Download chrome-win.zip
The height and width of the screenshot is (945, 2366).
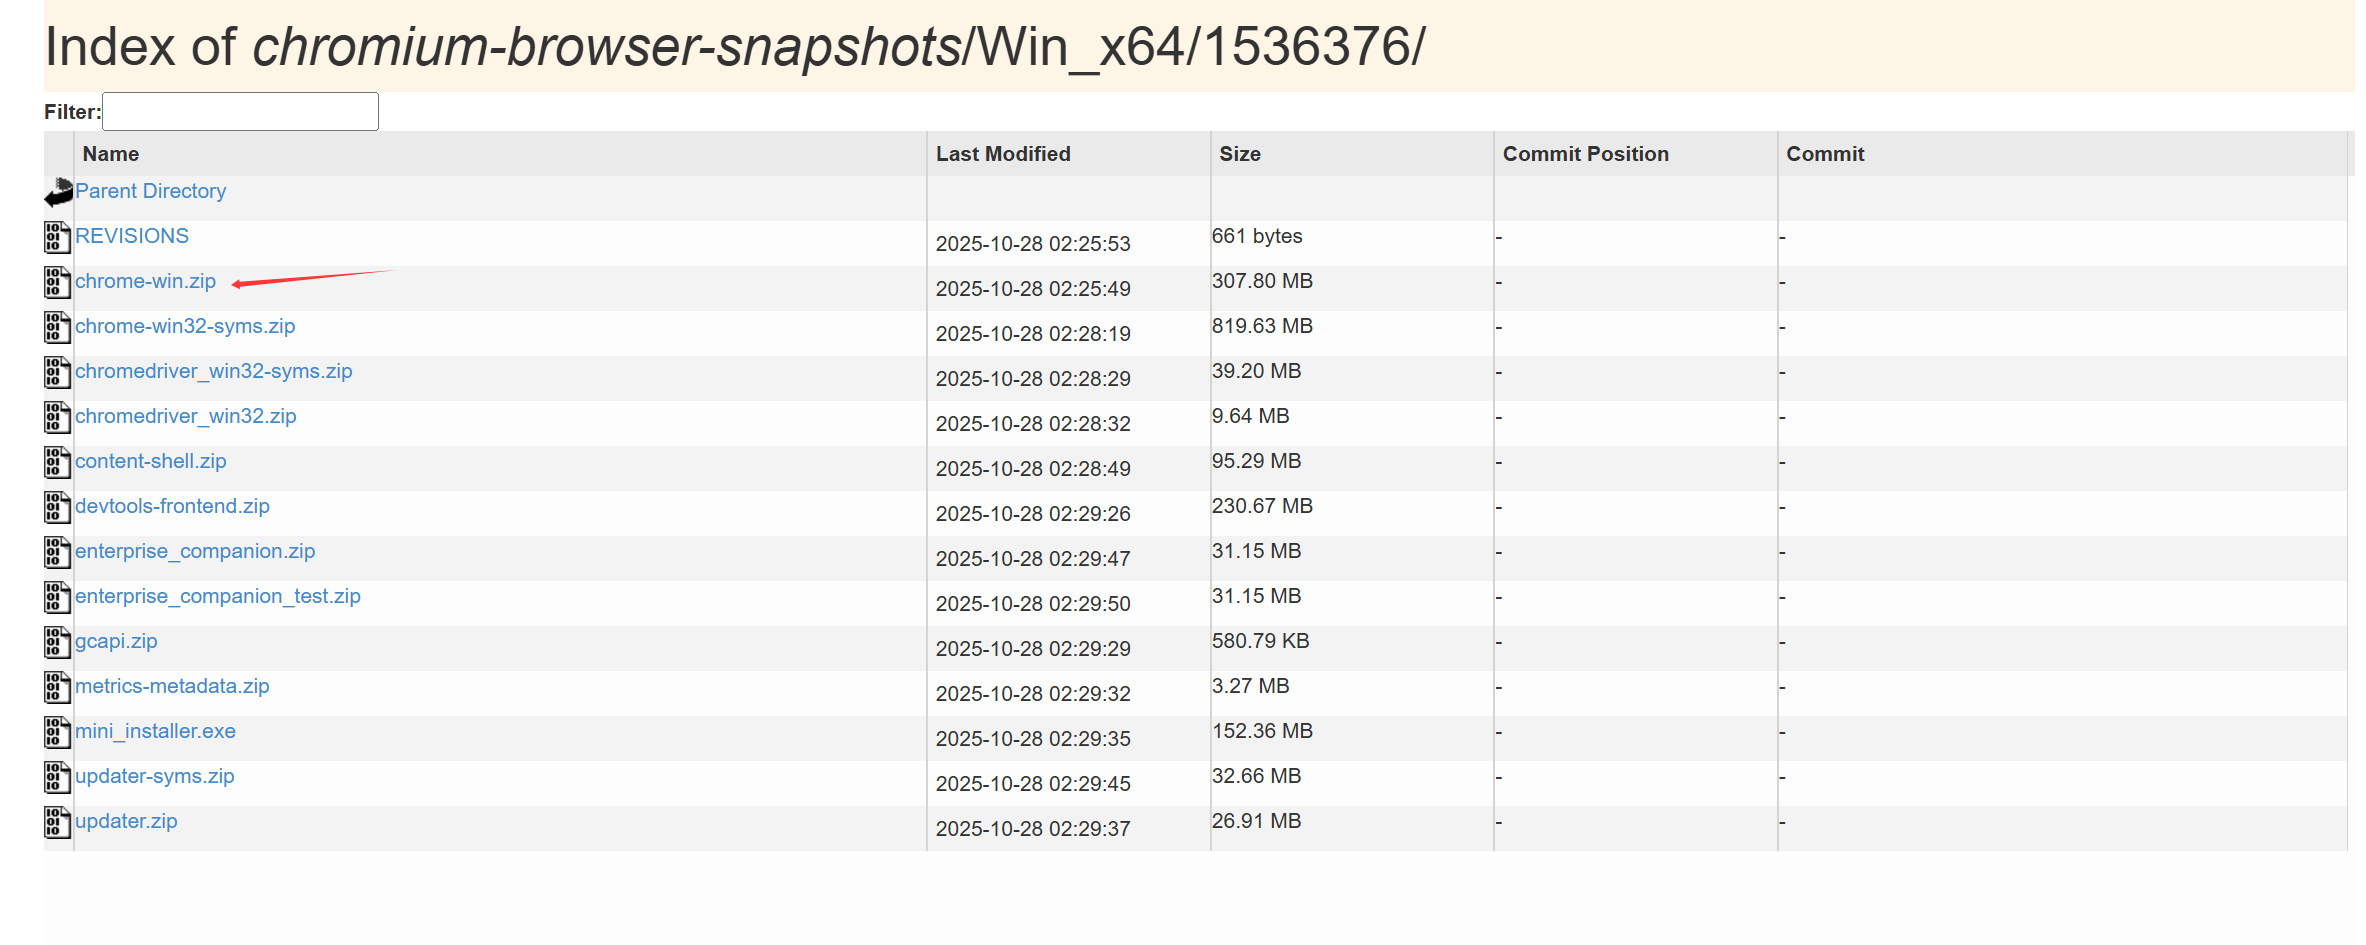[145, 281]
